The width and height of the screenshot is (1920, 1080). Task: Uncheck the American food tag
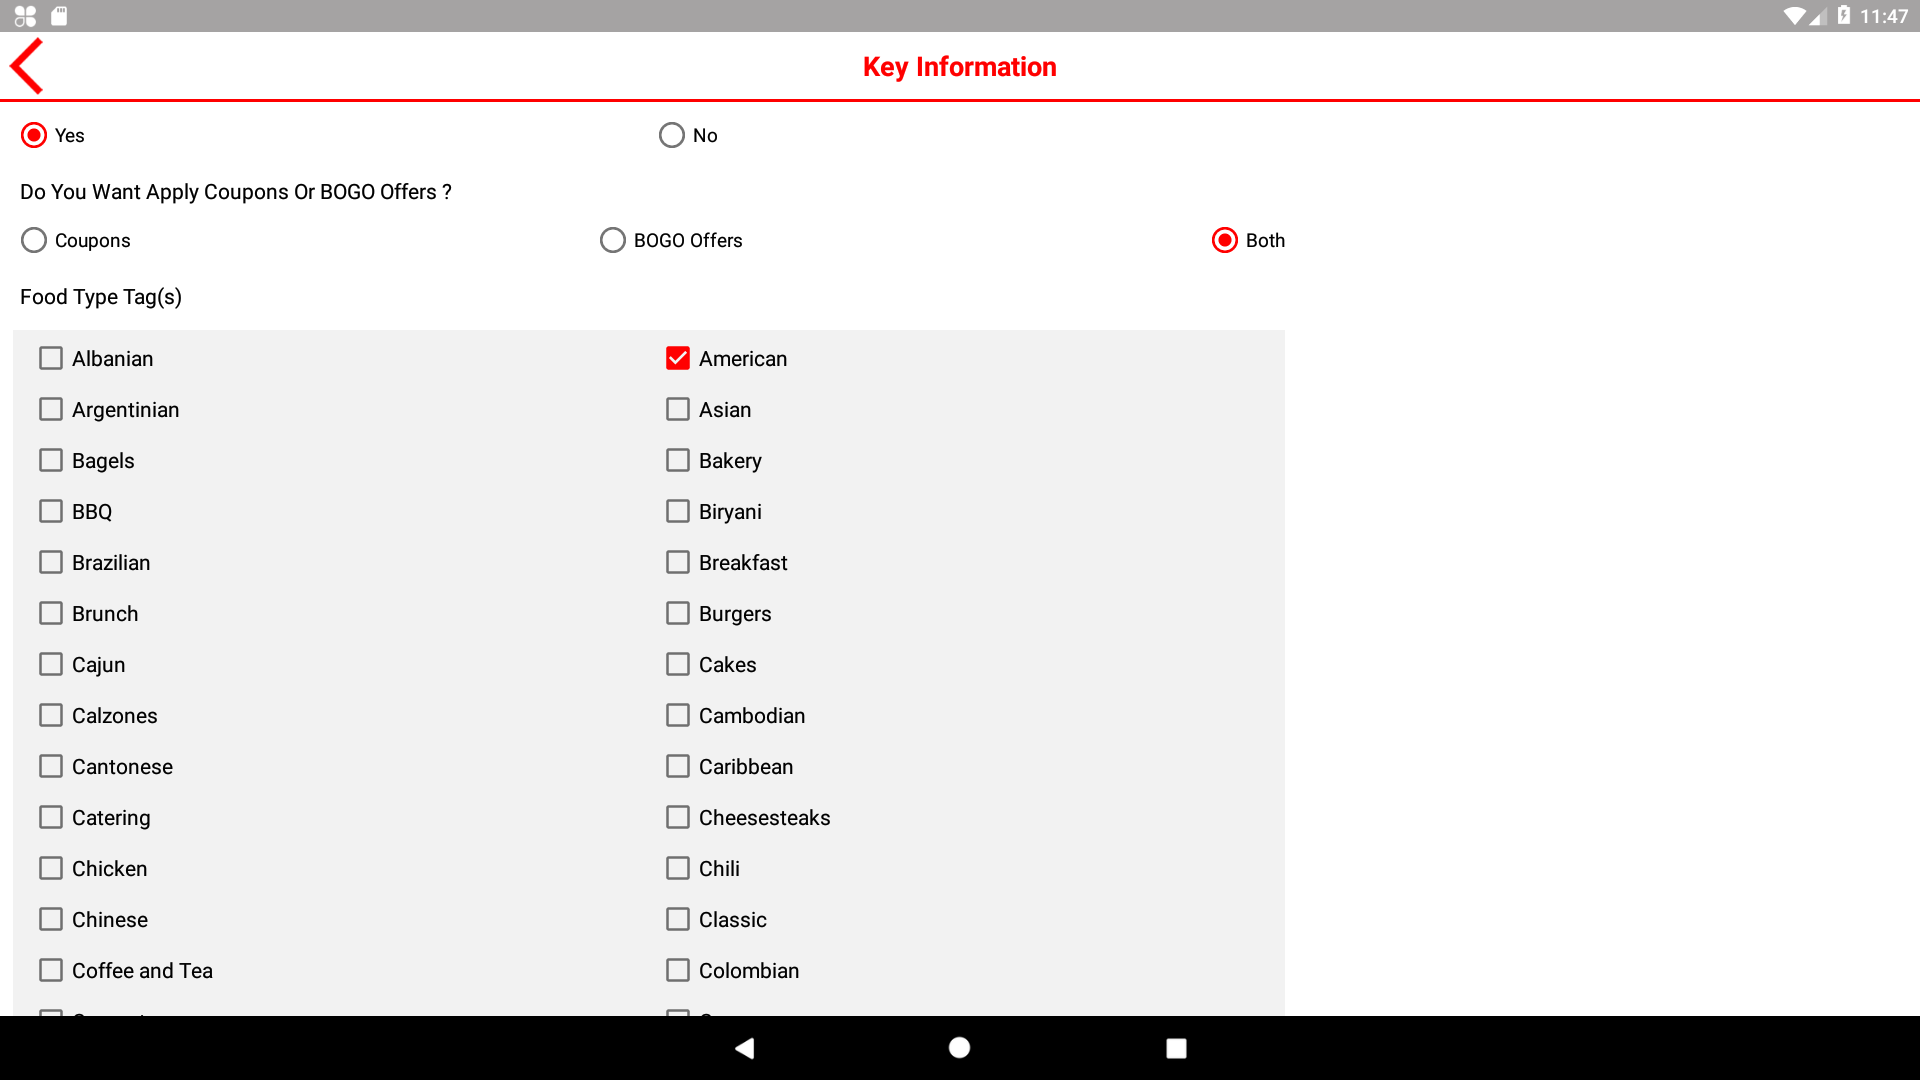[678, 358]
